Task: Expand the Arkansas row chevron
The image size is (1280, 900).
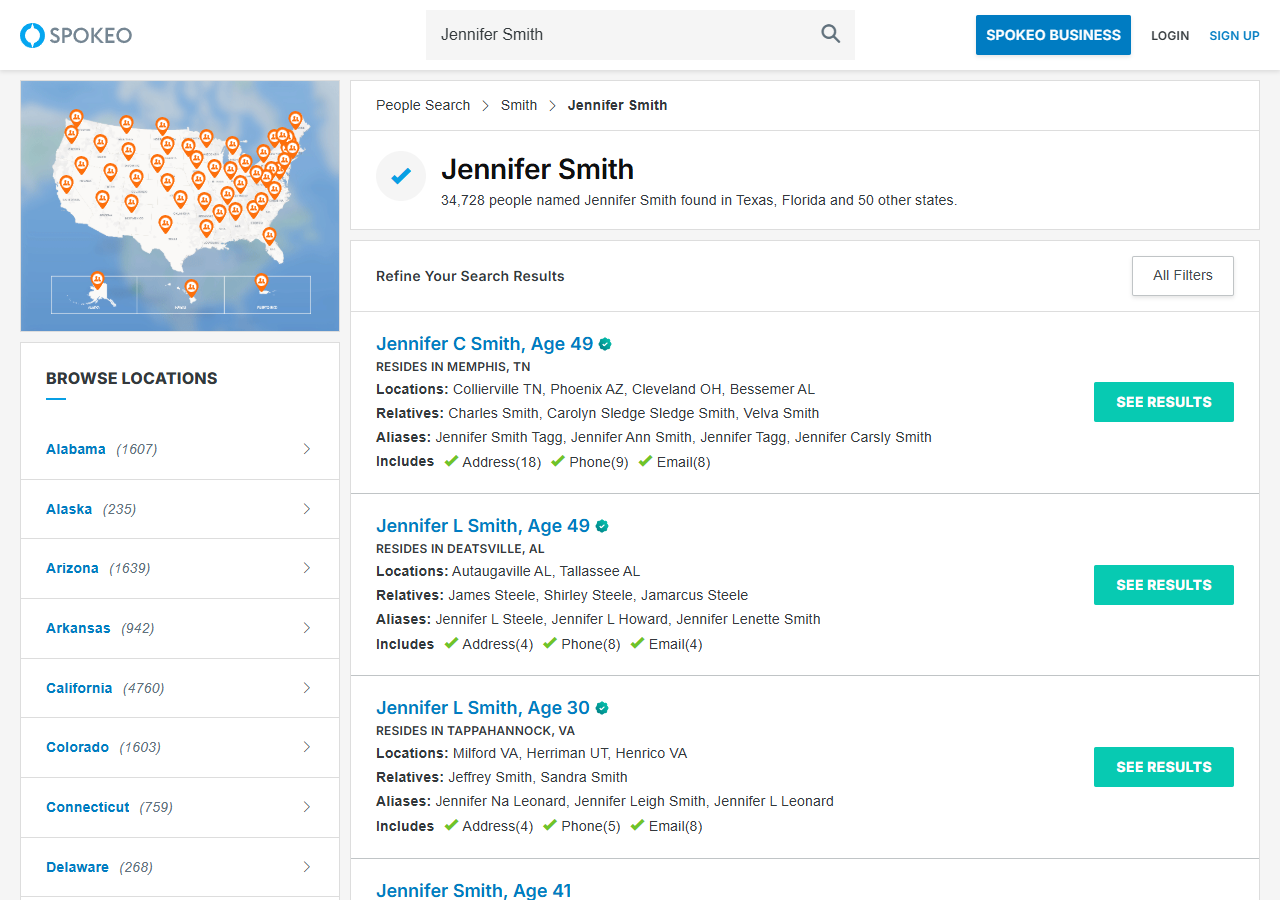Action: [307, 628]
